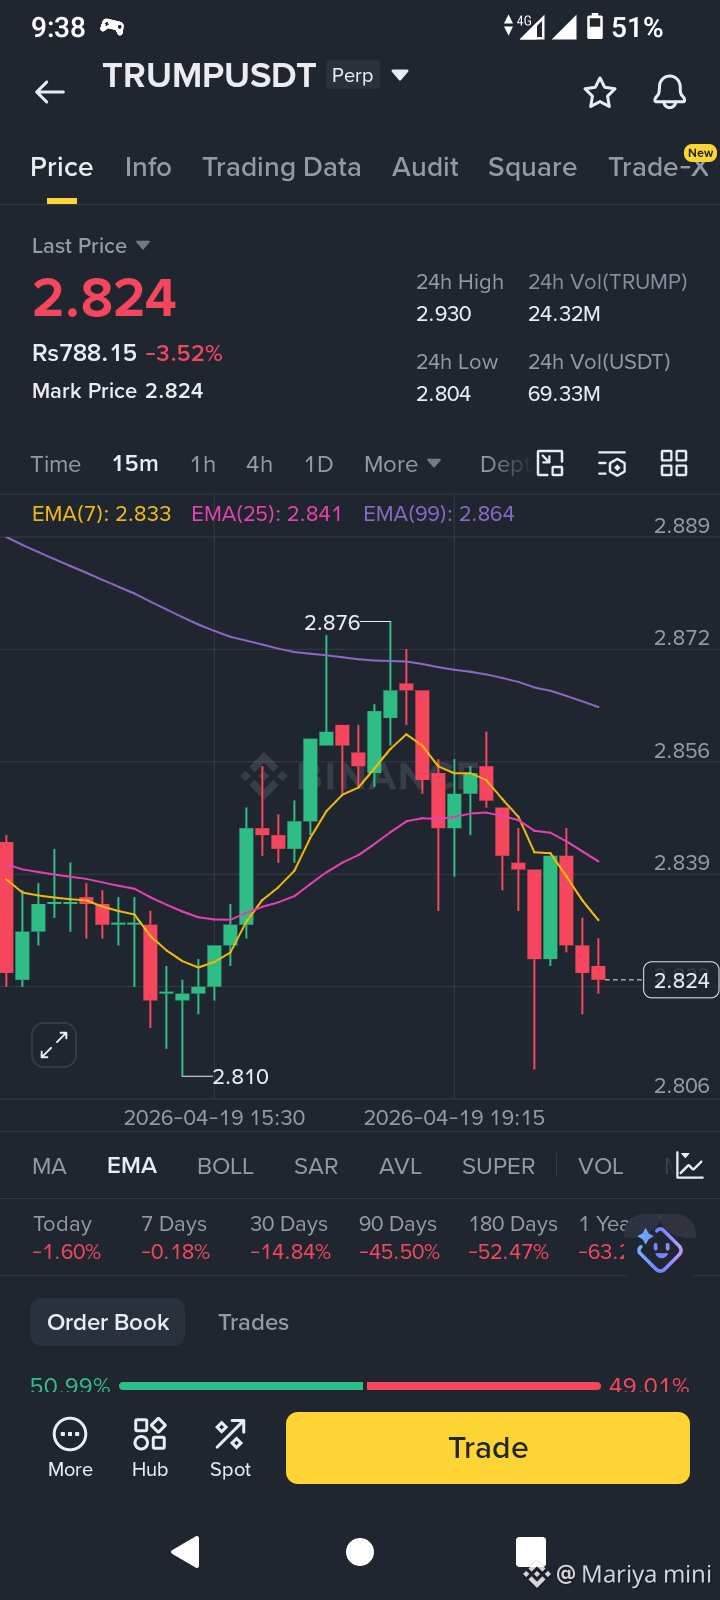This screenshot has width=720, height=1600.
Task: Tap 24h Vol(TRUMP) 24.32M value
Action: click(564, 314)
